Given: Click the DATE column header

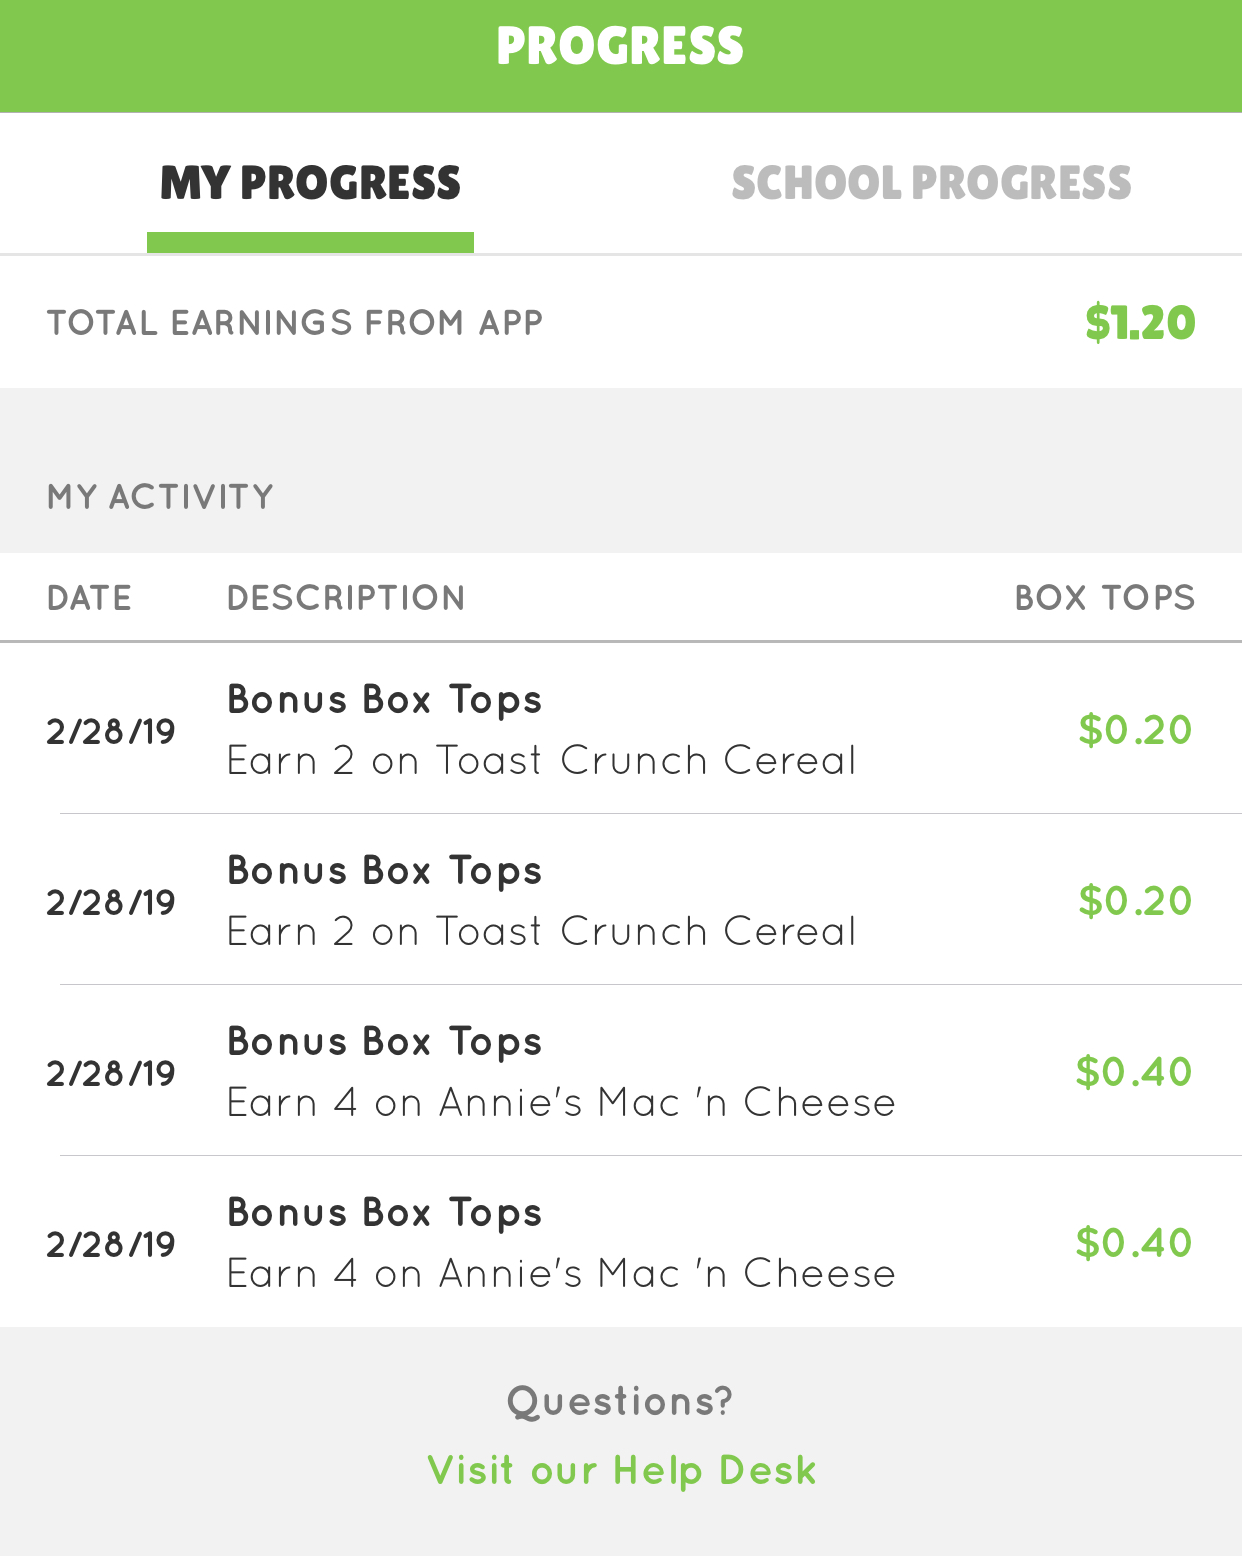Looking at the screenshot, I should click(89, 598).
